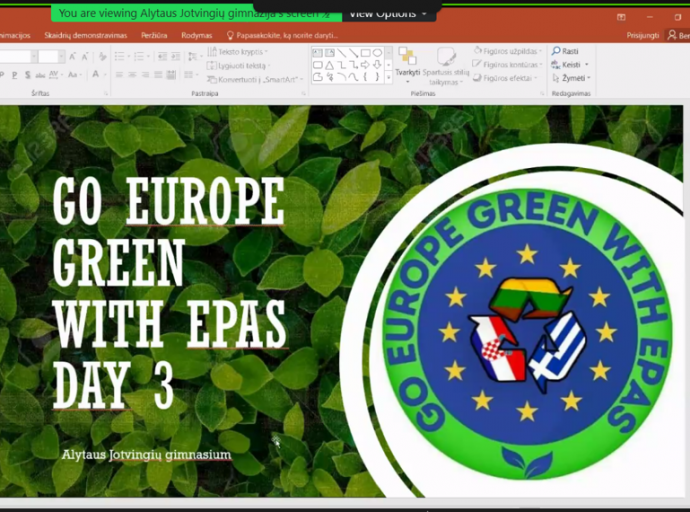
Task: Switch to the Skaidrių demonstravimas tab
Action: coord(85,35)
